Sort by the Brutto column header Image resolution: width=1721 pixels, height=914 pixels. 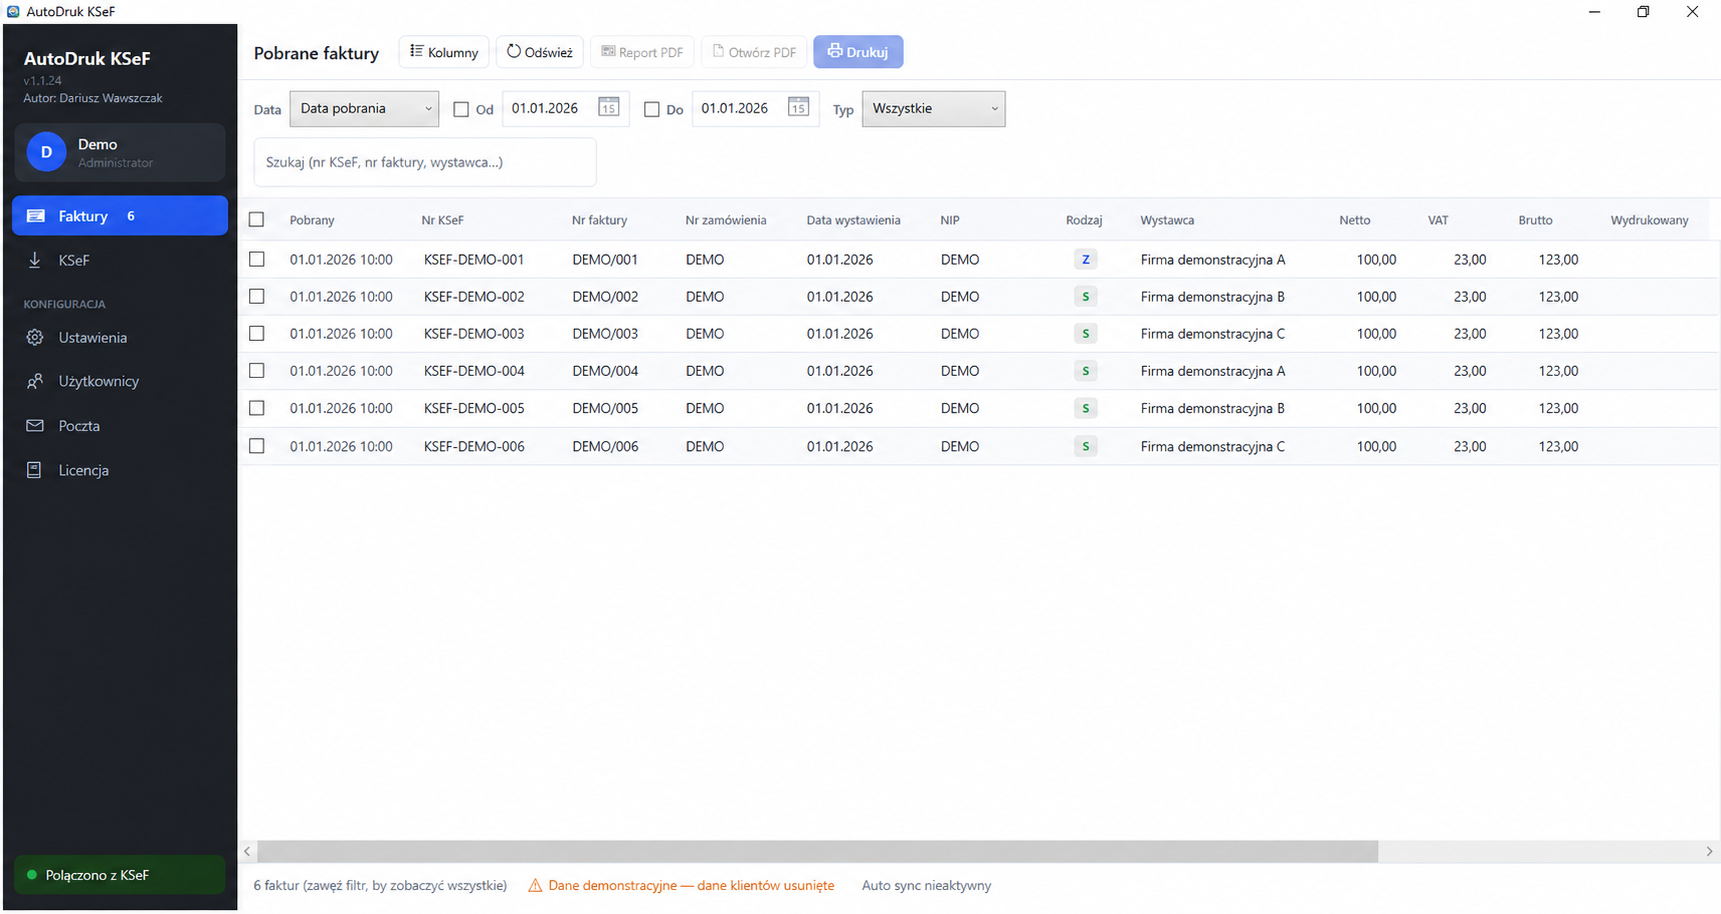click(x=1535, y=220)
